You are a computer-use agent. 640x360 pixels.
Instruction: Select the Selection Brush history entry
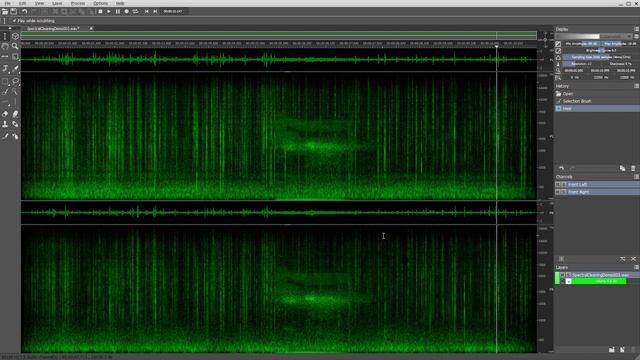[x=597, y=101]
